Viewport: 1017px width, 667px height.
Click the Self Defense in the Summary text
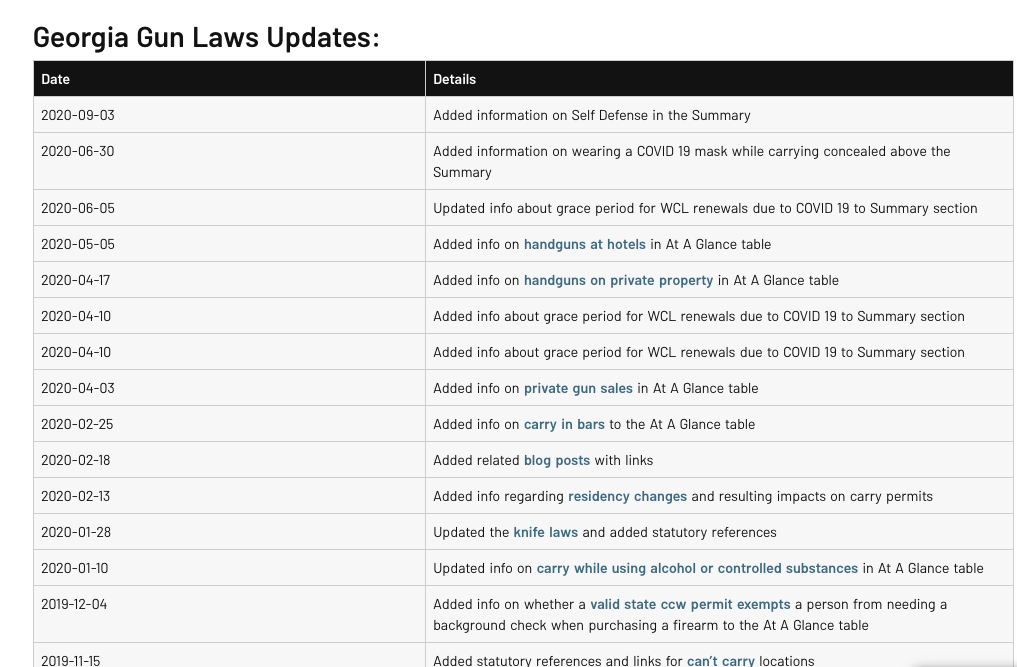point(661,115)
